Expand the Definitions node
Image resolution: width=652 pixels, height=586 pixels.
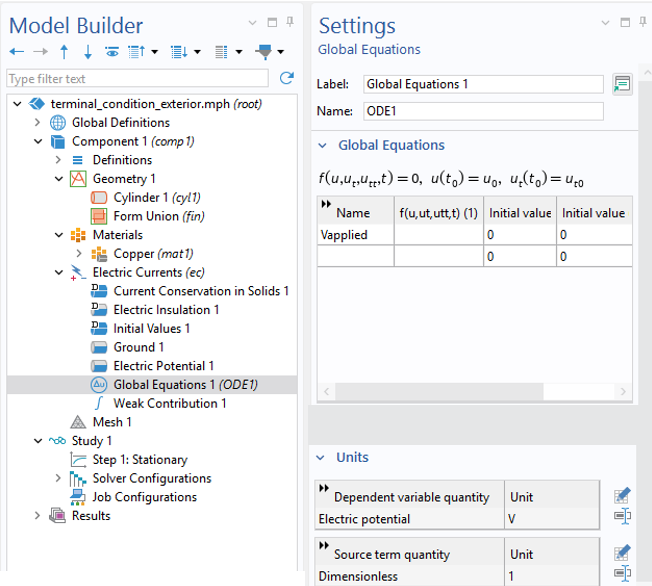point(58,160)
